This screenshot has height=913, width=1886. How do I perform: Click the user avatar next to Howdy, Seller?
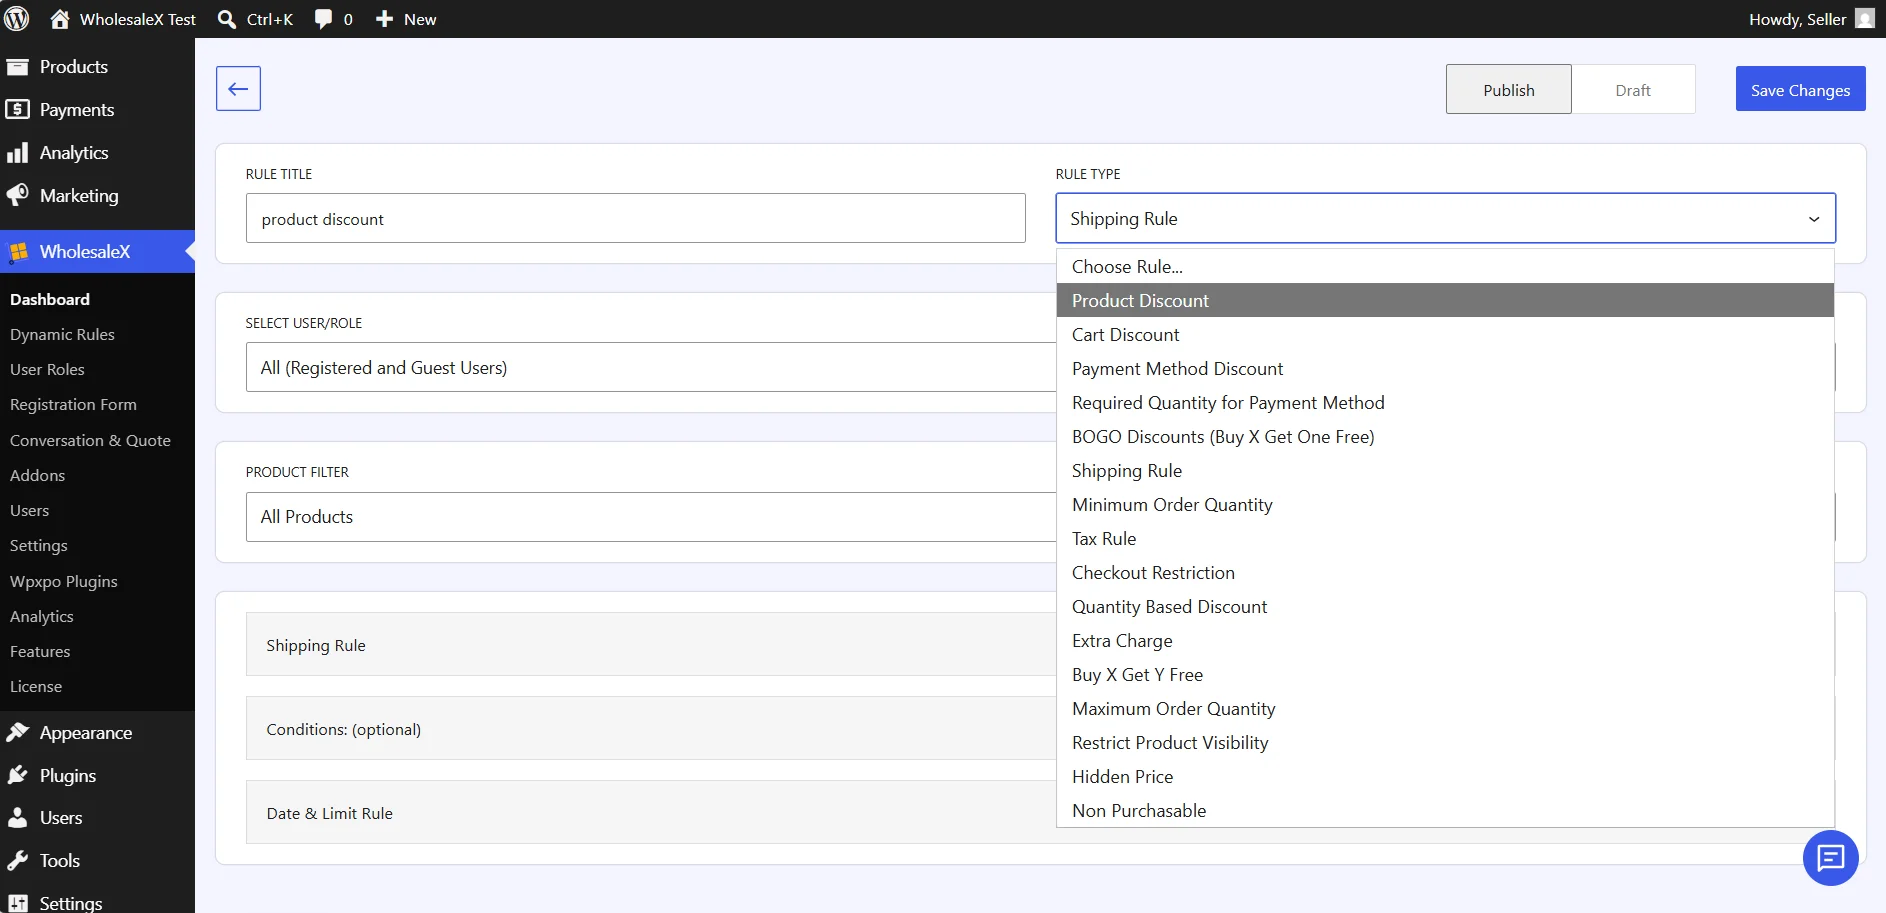(1865, 19)
